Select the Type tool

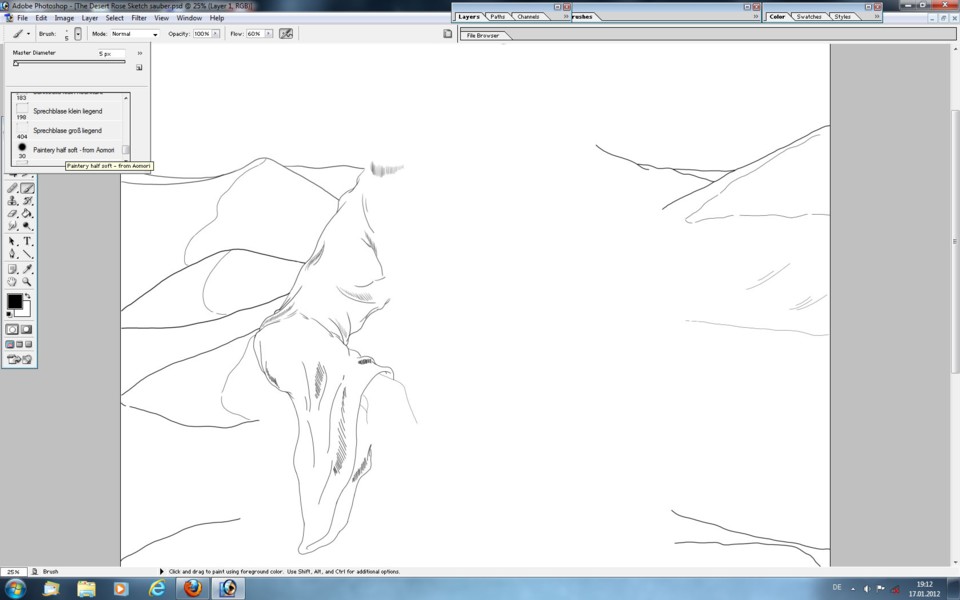point(27,241)
